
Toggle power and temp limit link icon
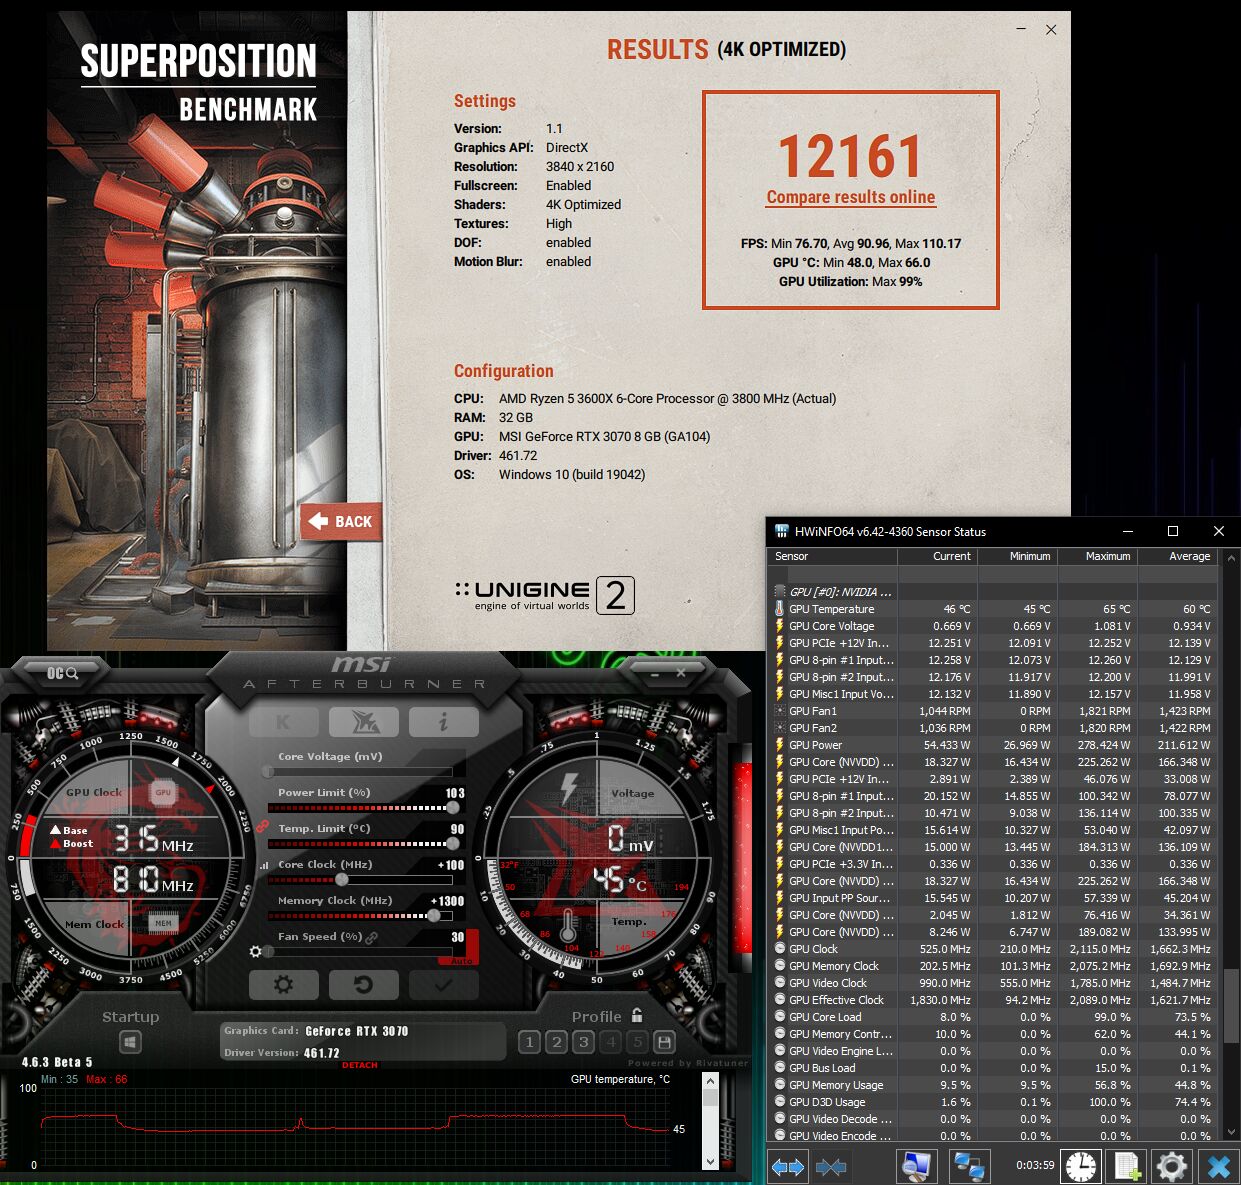263,827
